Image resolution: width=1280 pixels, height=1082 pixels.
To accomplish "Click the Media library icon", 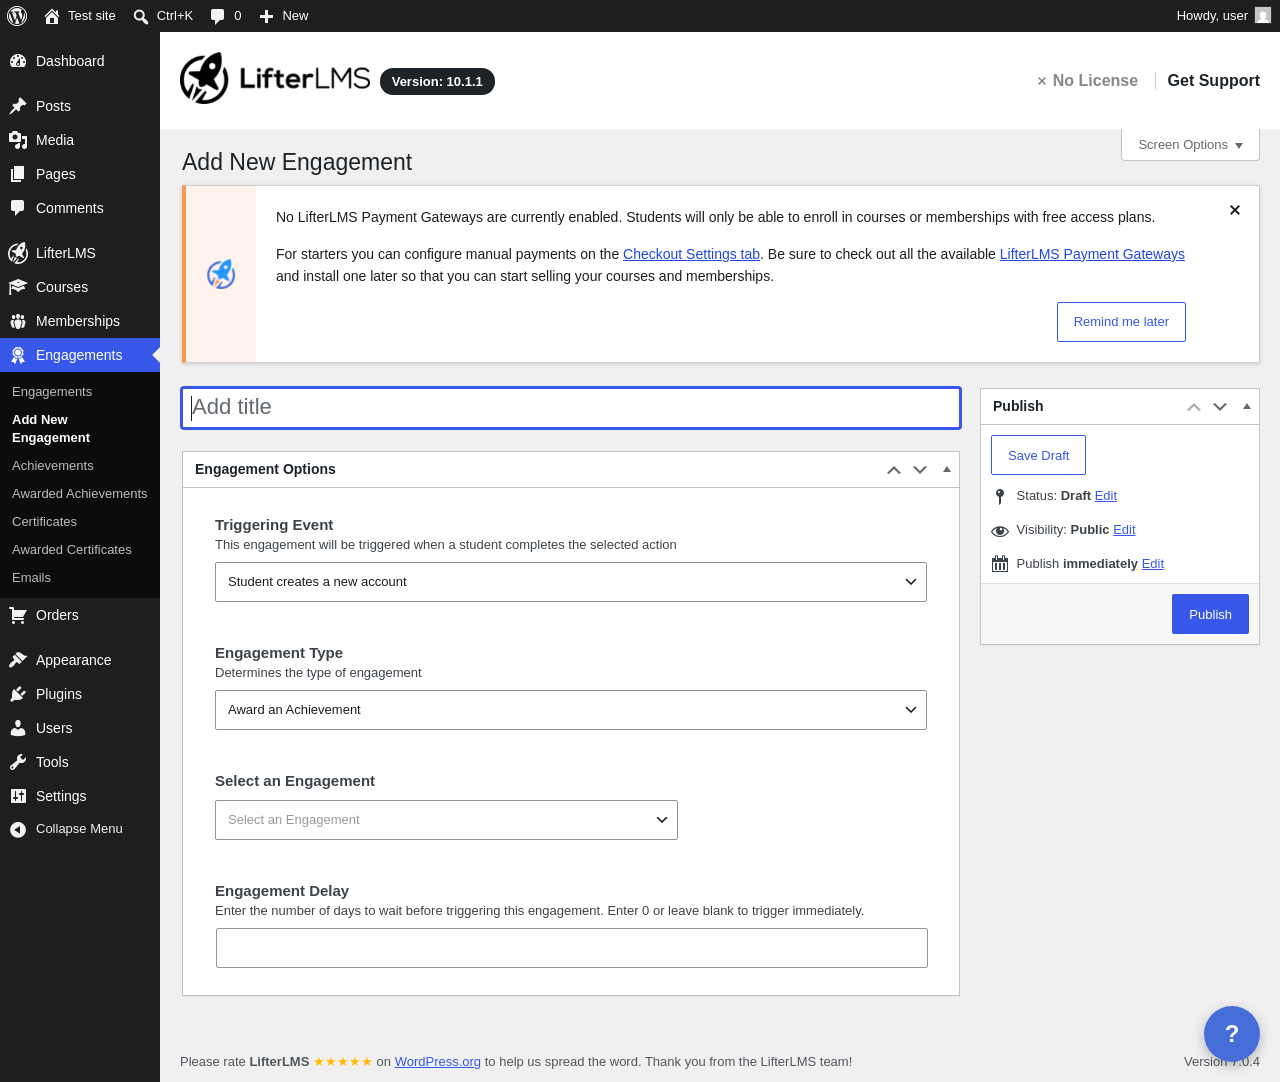I will pos(18,140).
